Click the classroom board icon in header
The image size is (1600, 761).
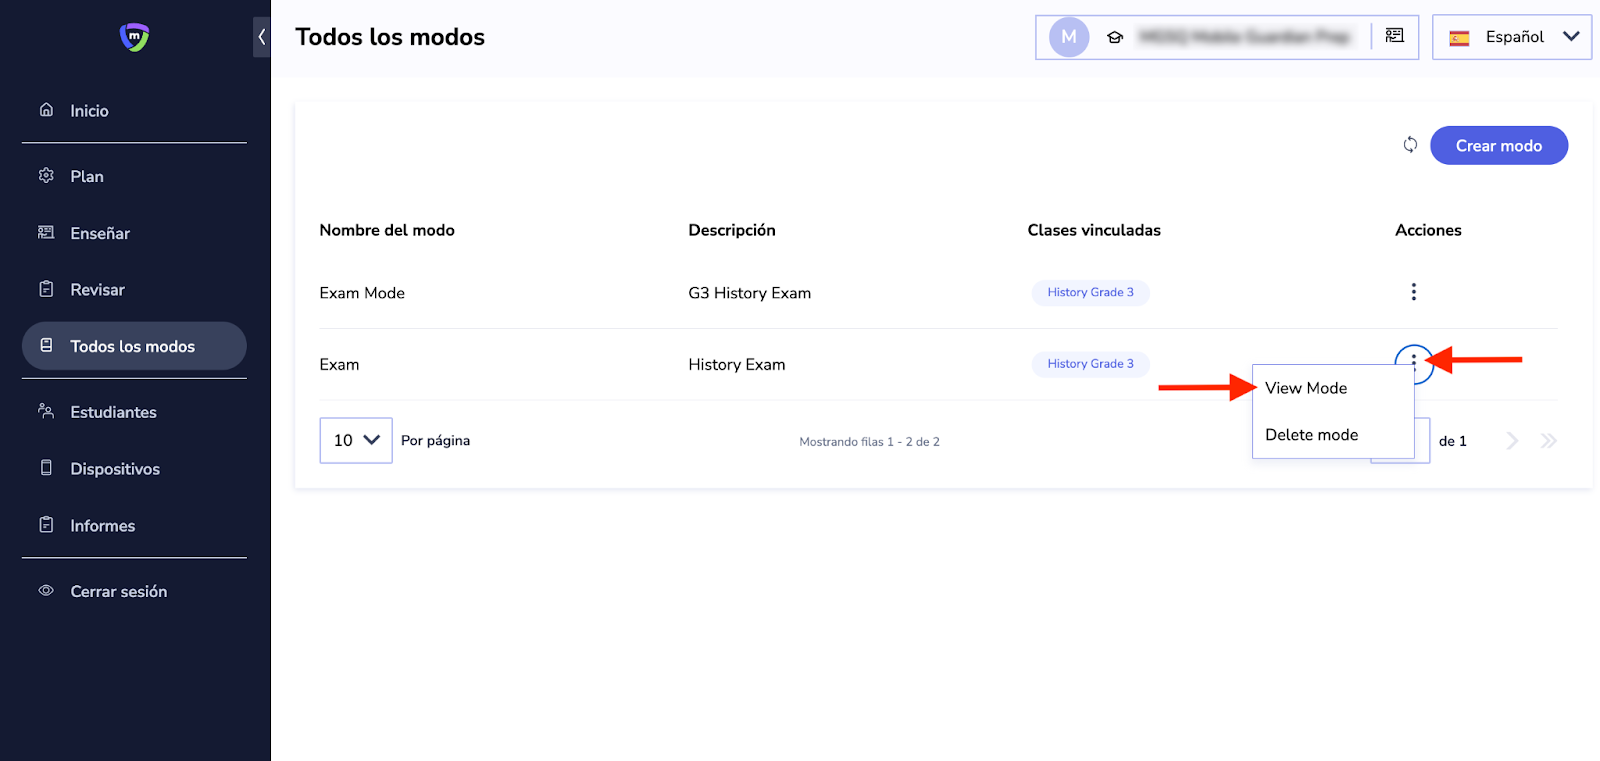(x=1394, y=36)
